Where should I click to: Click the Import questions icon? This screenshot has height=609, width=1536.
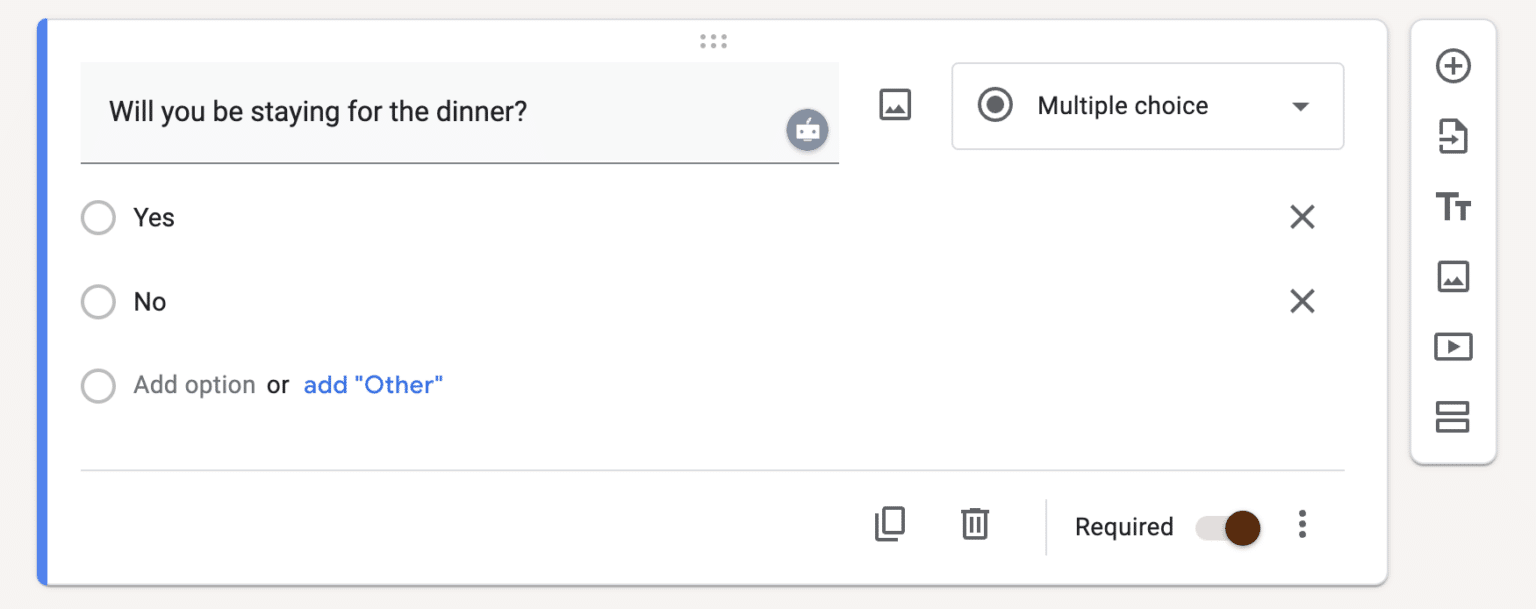pyautogui.click(x=1453, y=138)
